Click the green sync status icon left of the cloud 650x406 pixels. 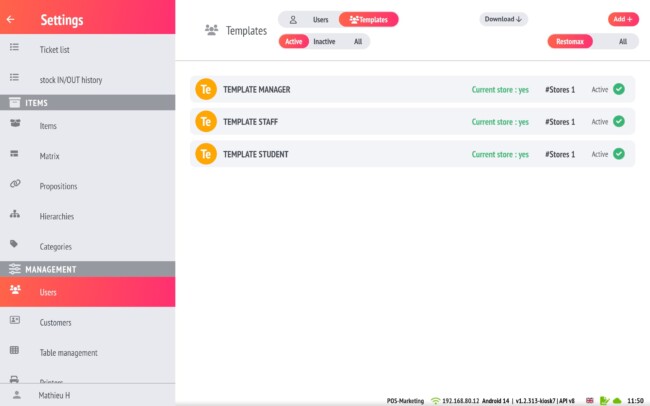coord(604,401)
